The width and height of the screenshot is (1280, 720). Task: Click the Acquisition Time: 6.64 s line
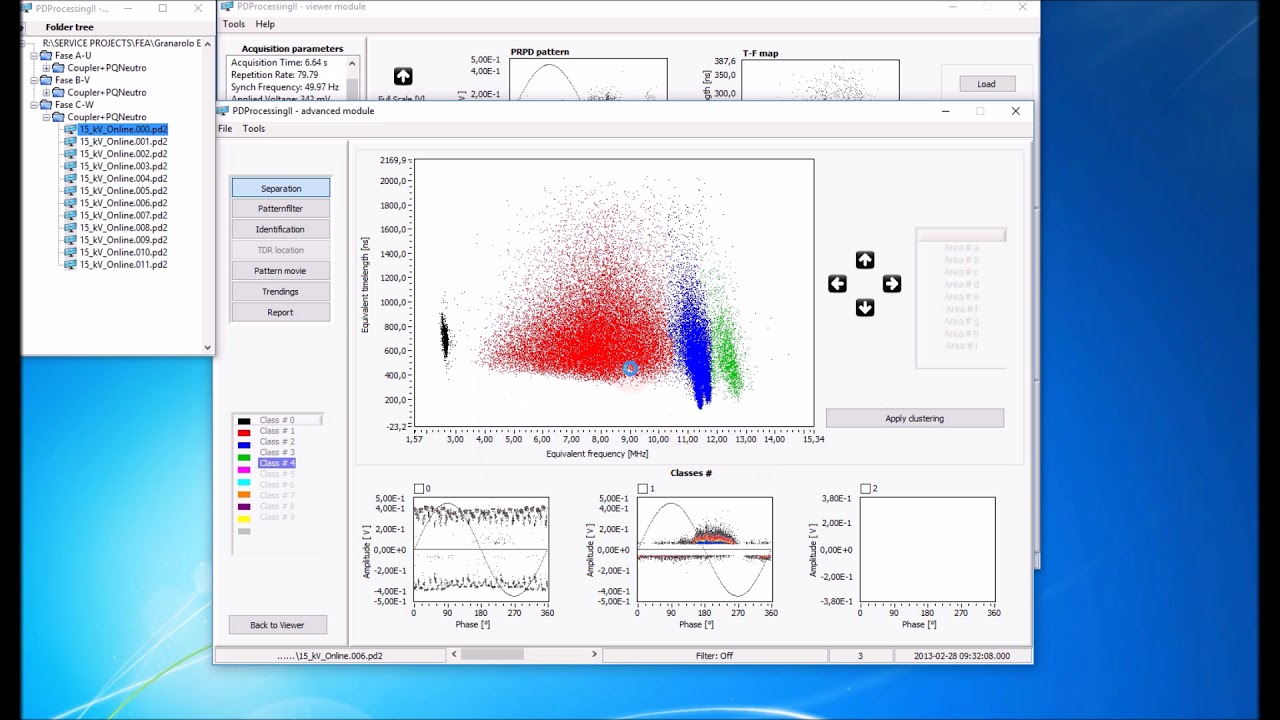pyautogui.click(x=279, y=63)
